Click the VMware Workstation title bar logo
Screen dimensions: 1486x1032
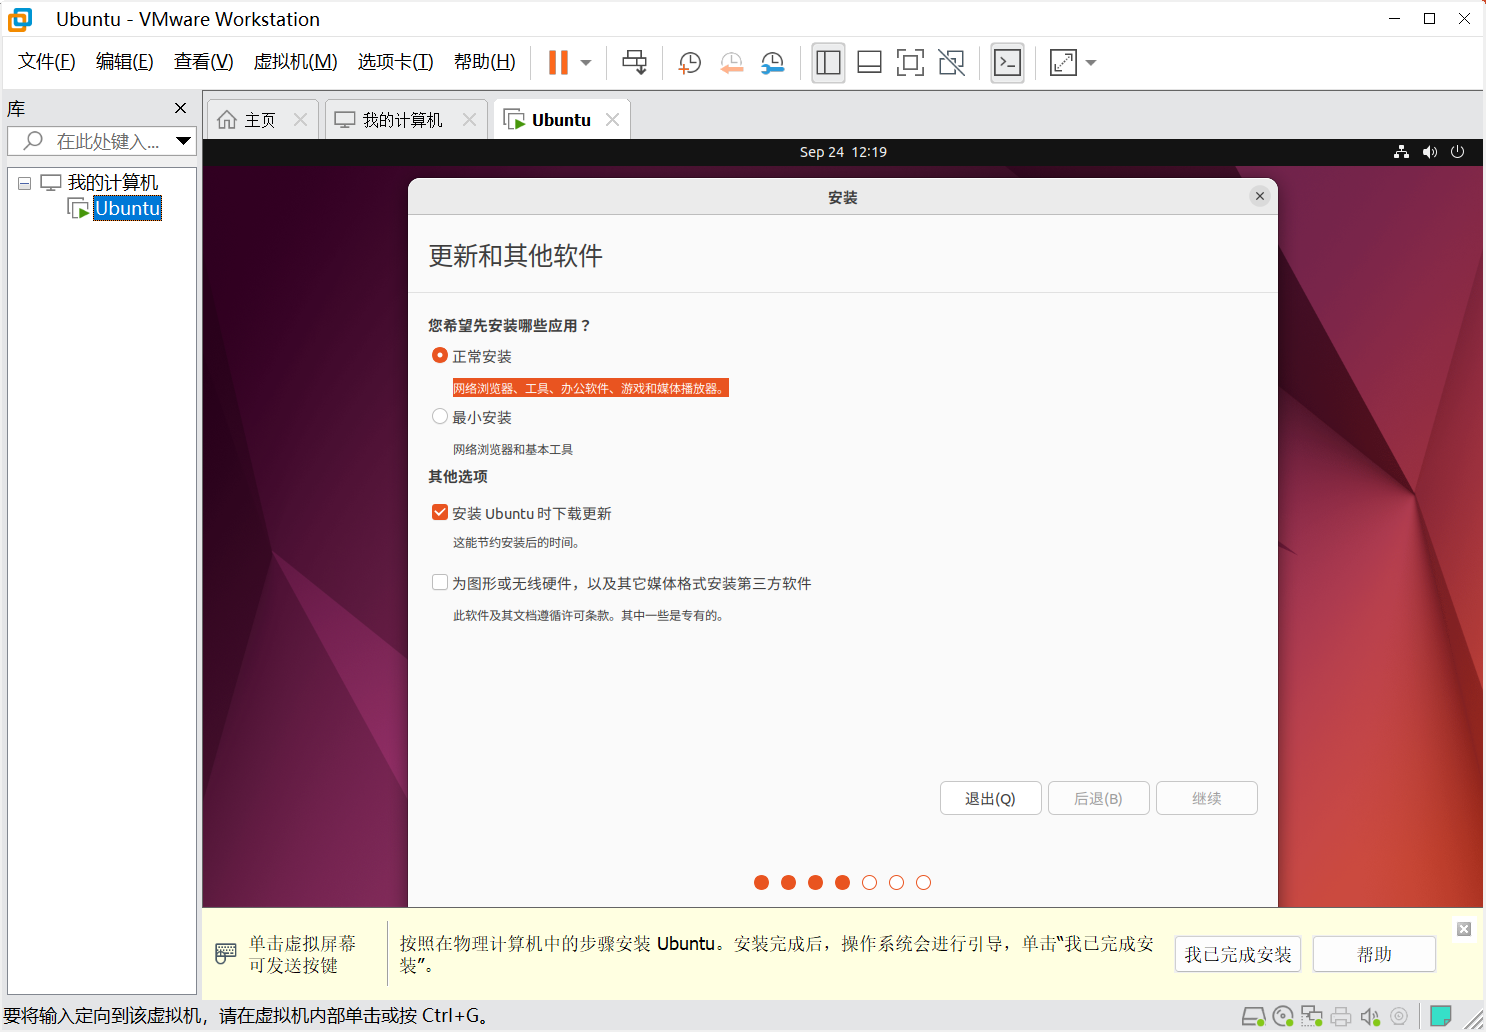(20, 19)
